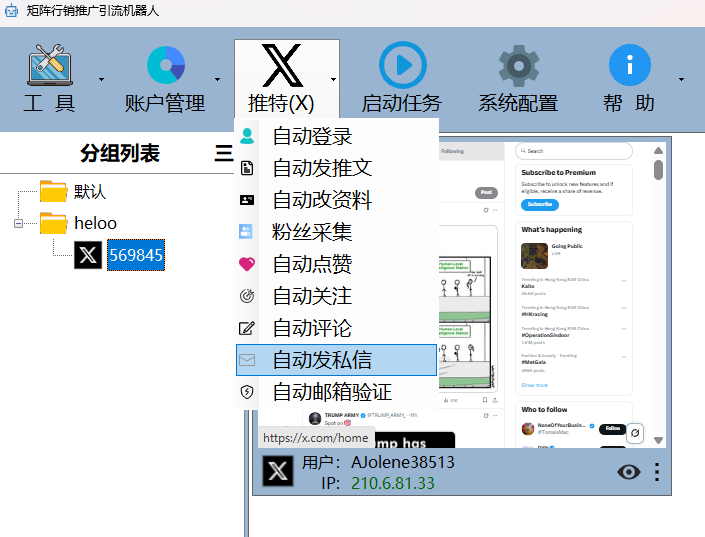Click the Going Public trending thumbnail
Image resolution: width=705 pixels, height=537 pixels.
pos(534,255)
